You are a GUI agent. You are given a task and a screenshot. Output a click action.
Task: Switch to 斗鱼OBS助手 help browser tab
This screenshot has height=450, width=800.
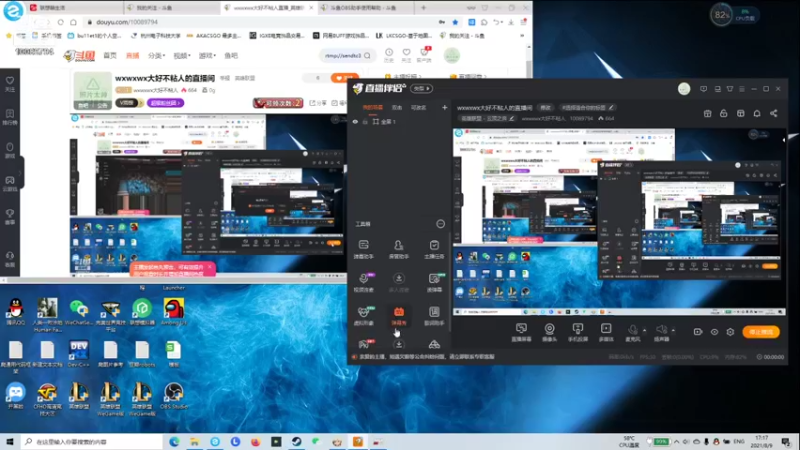[367, 8]
